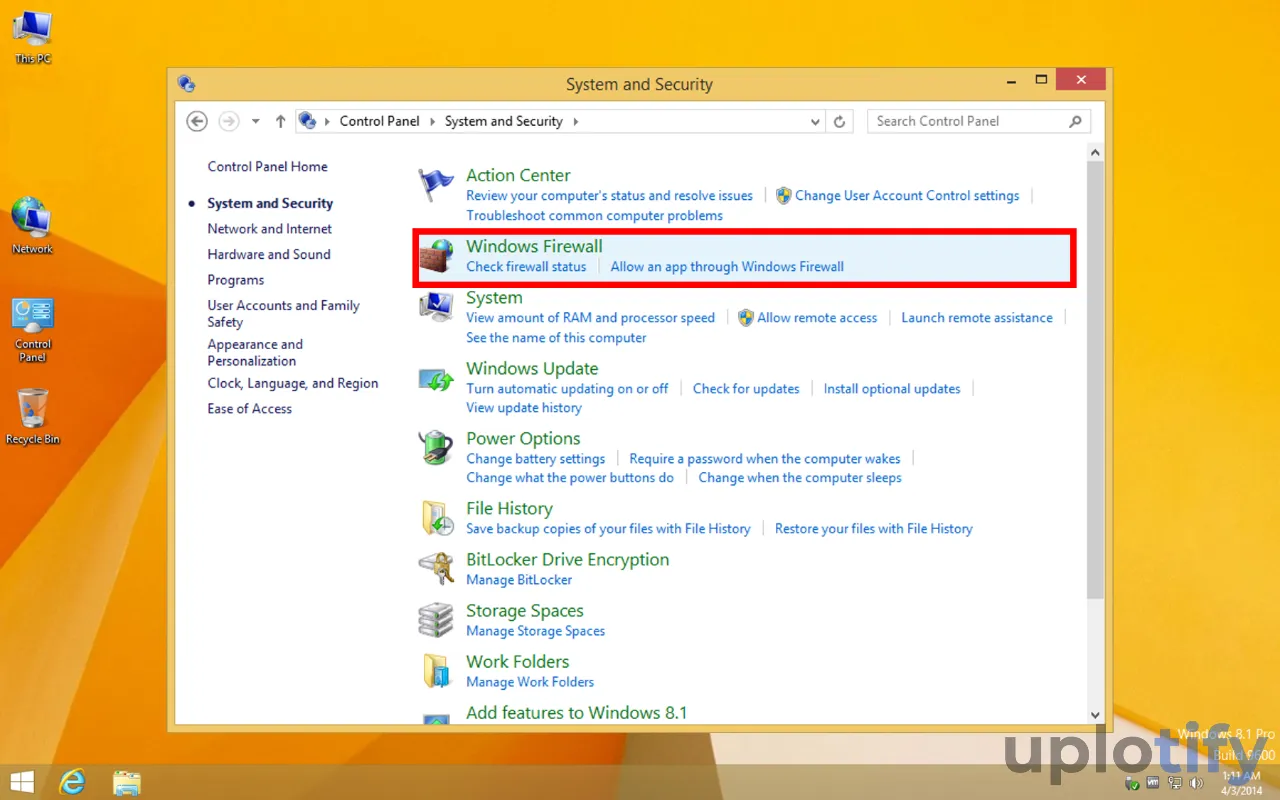1280x800 pixels.
Task: Open Clock, Language, and Region
Action: [x=293, y=384]
